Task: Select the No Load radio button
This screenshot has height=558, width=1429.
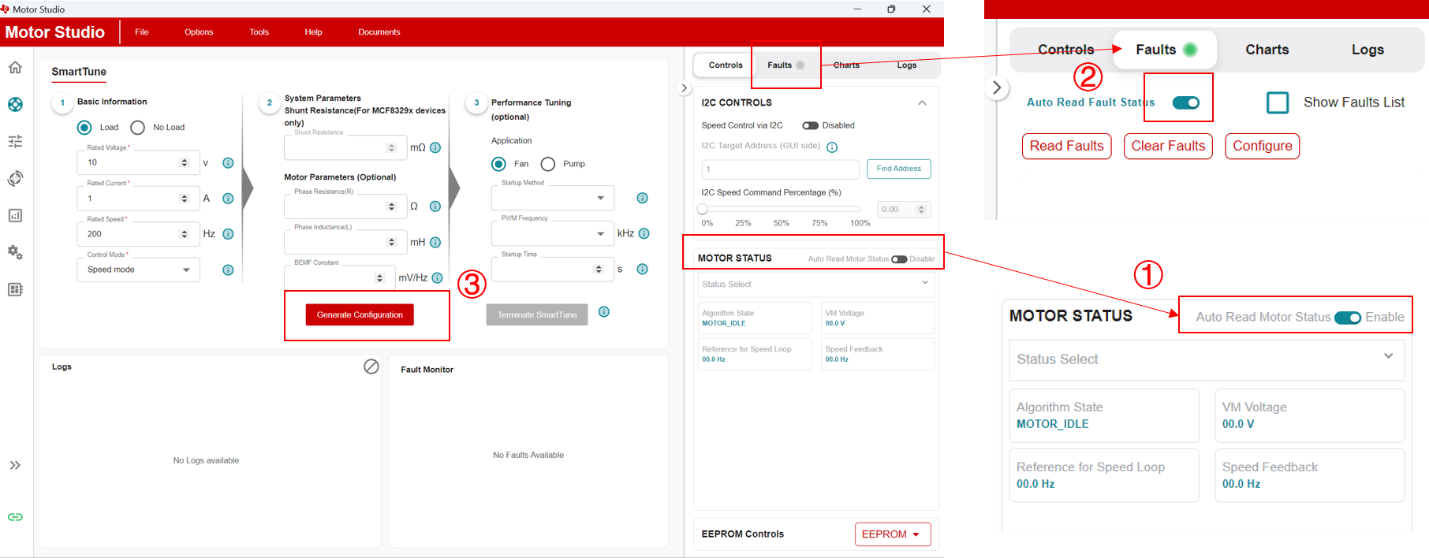Action: point(138,127)
